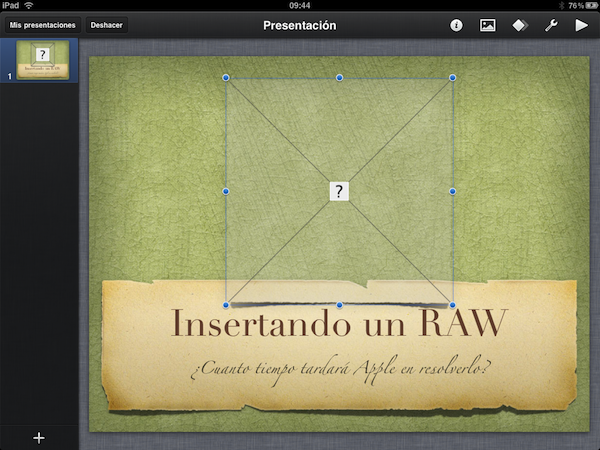This screenshot has width=600, height=450.
Task: Tap the Bluetooth status icon
Action: [x=561, y=5]
